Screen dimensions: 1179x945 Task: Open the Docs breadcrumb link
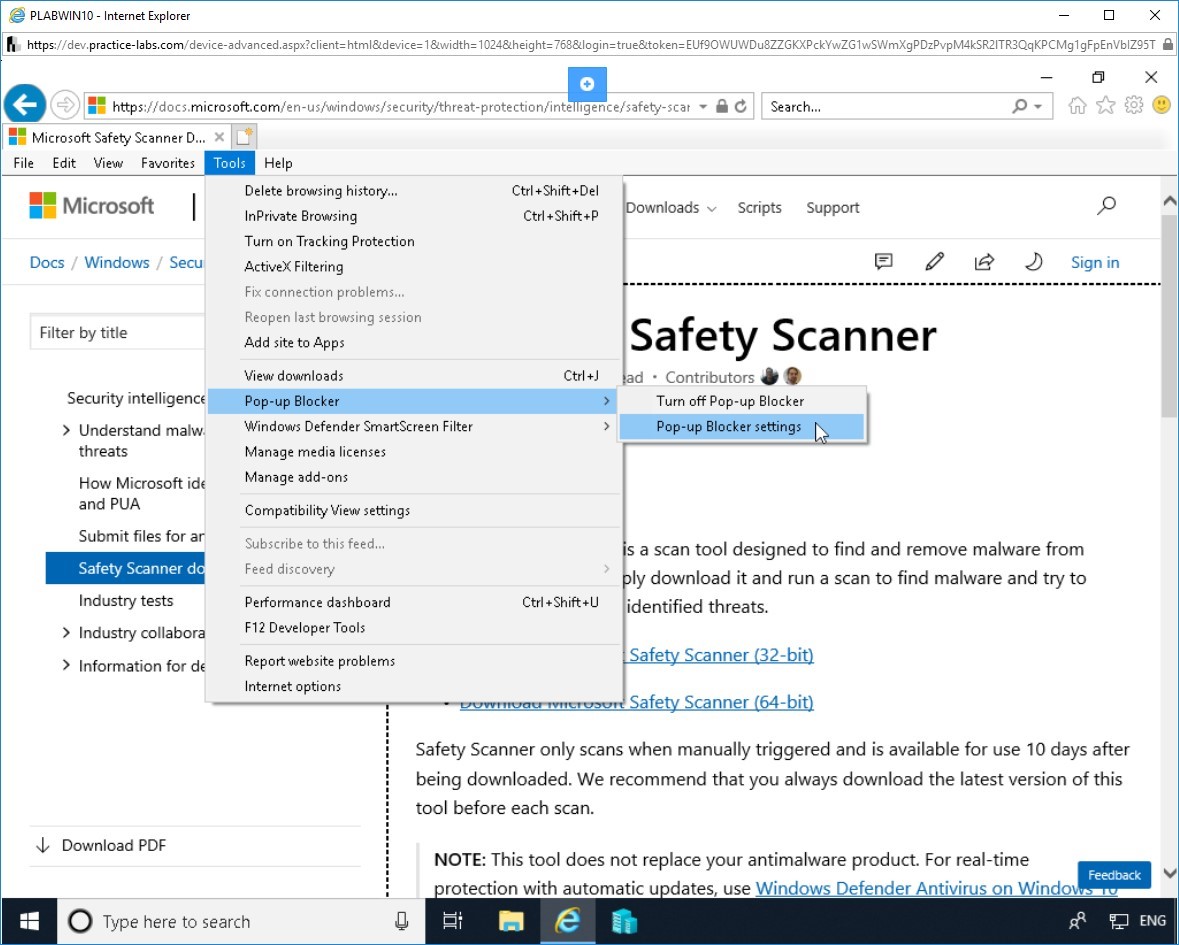click(47, 262)
